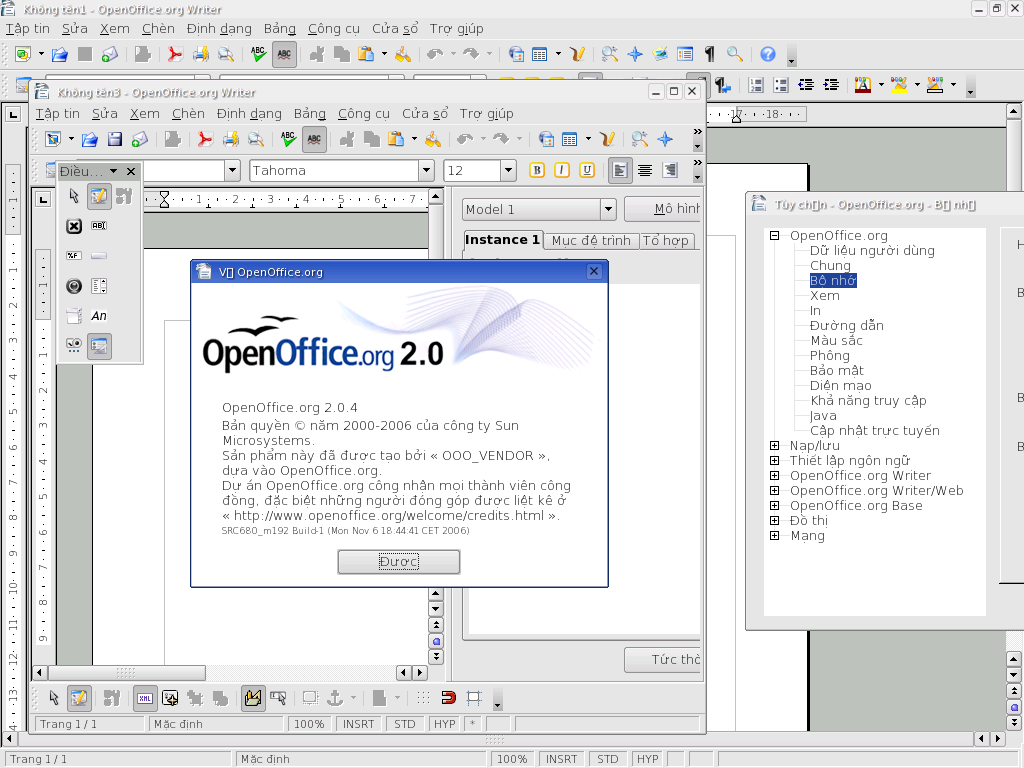Click the Tức thì button
1024x768 pixels.
pyautogui.click(x=662, y=660)
